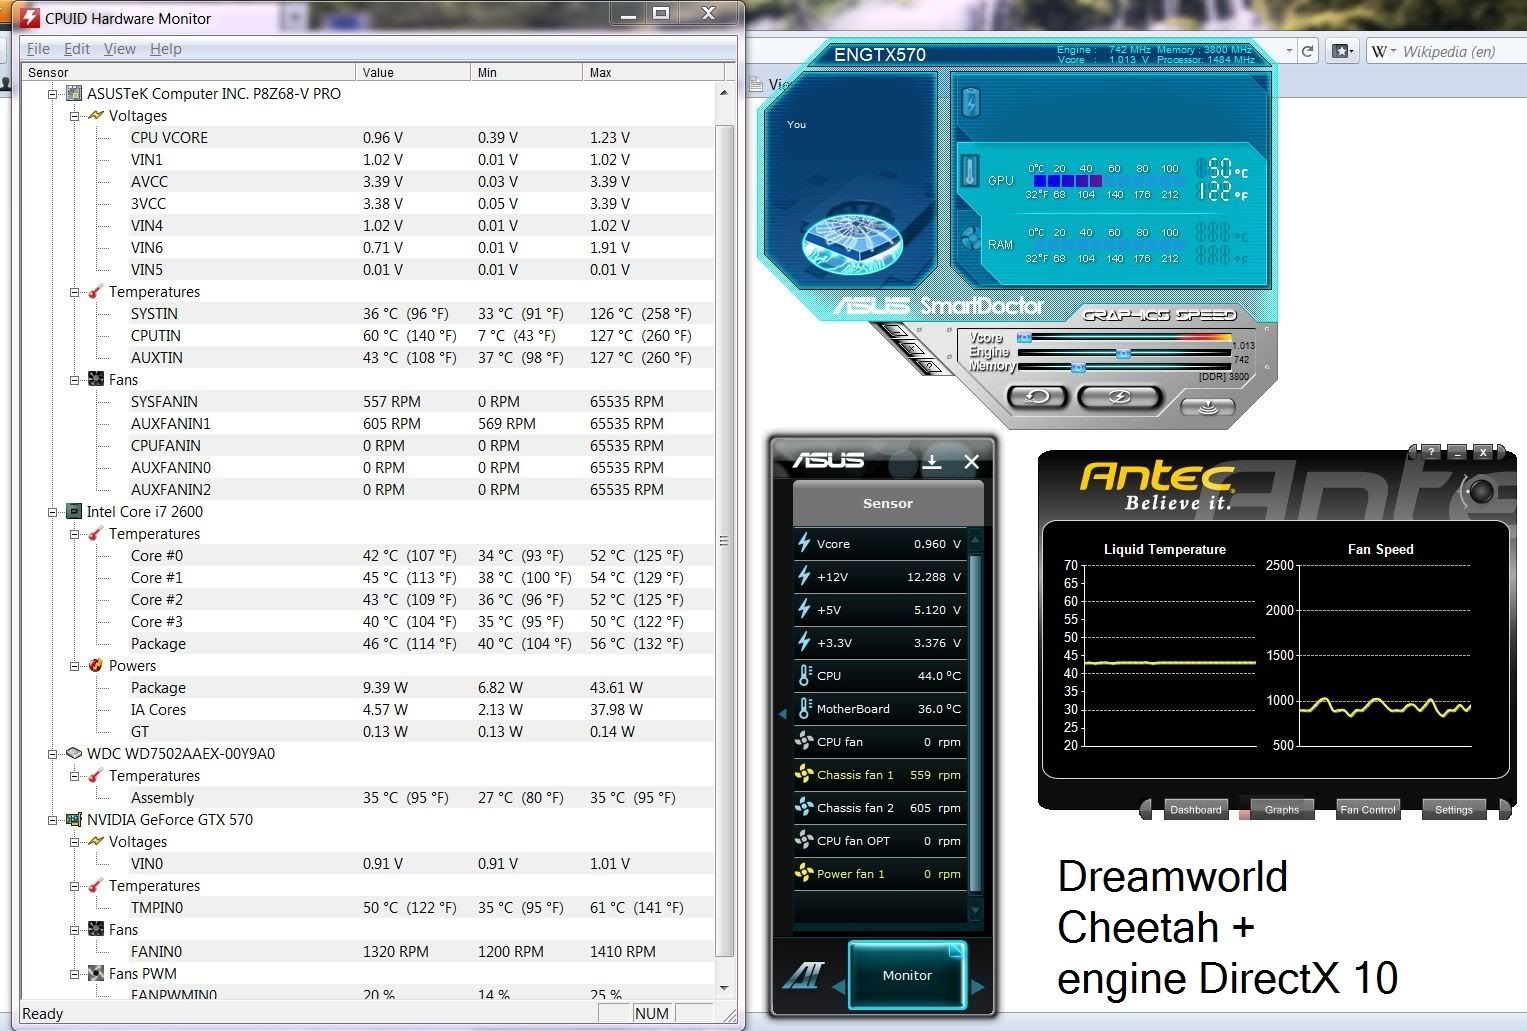Click the SmartDoctor question mark help button
The width and height of the screenshot is (1527, 1031).
tap(930, 367)
